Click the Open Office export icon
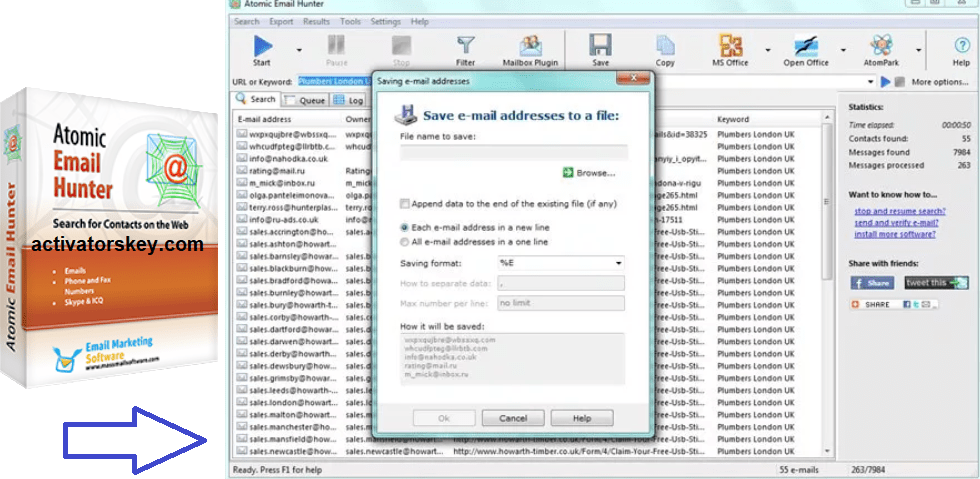This screenshot has height=479, width=980. tap(806, 49)
